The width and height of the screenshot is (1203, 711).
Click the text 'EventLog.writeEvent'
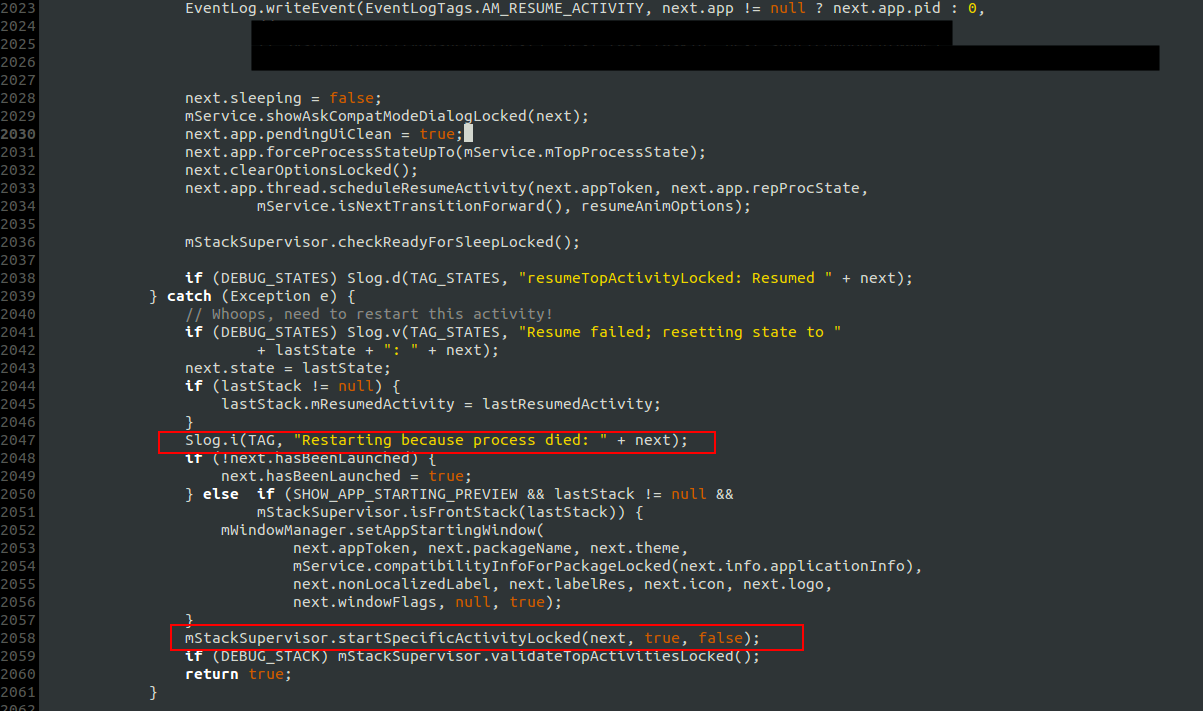click(x=270, y=8)
